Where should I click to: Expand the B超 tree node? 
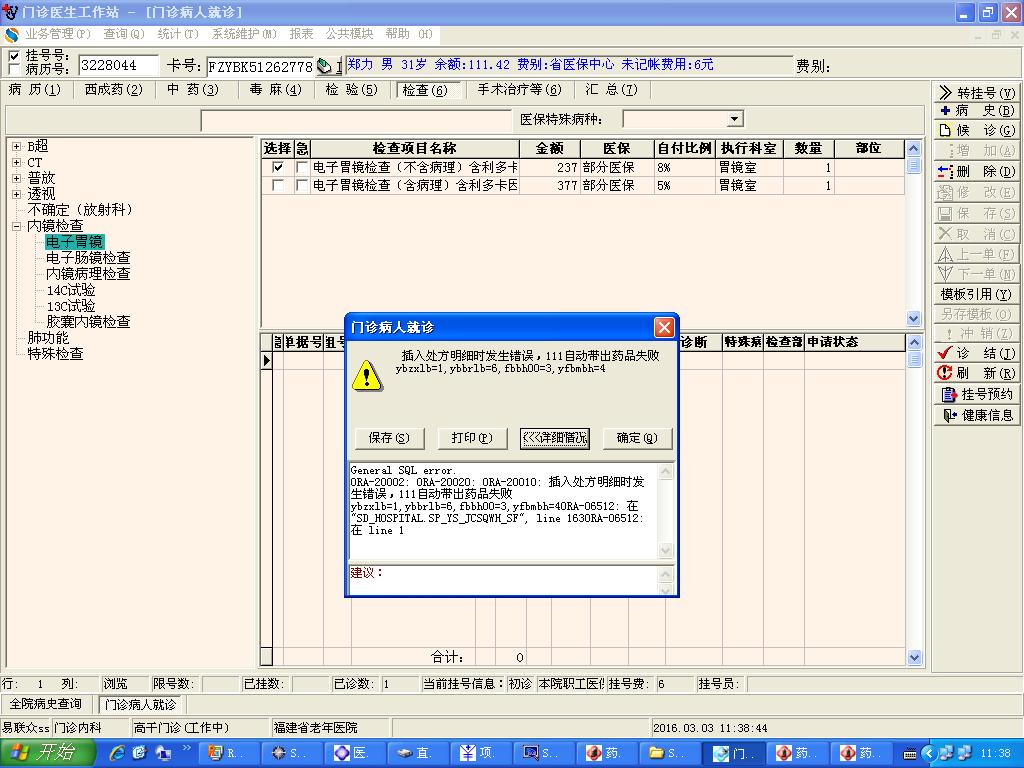click(16, 146)
